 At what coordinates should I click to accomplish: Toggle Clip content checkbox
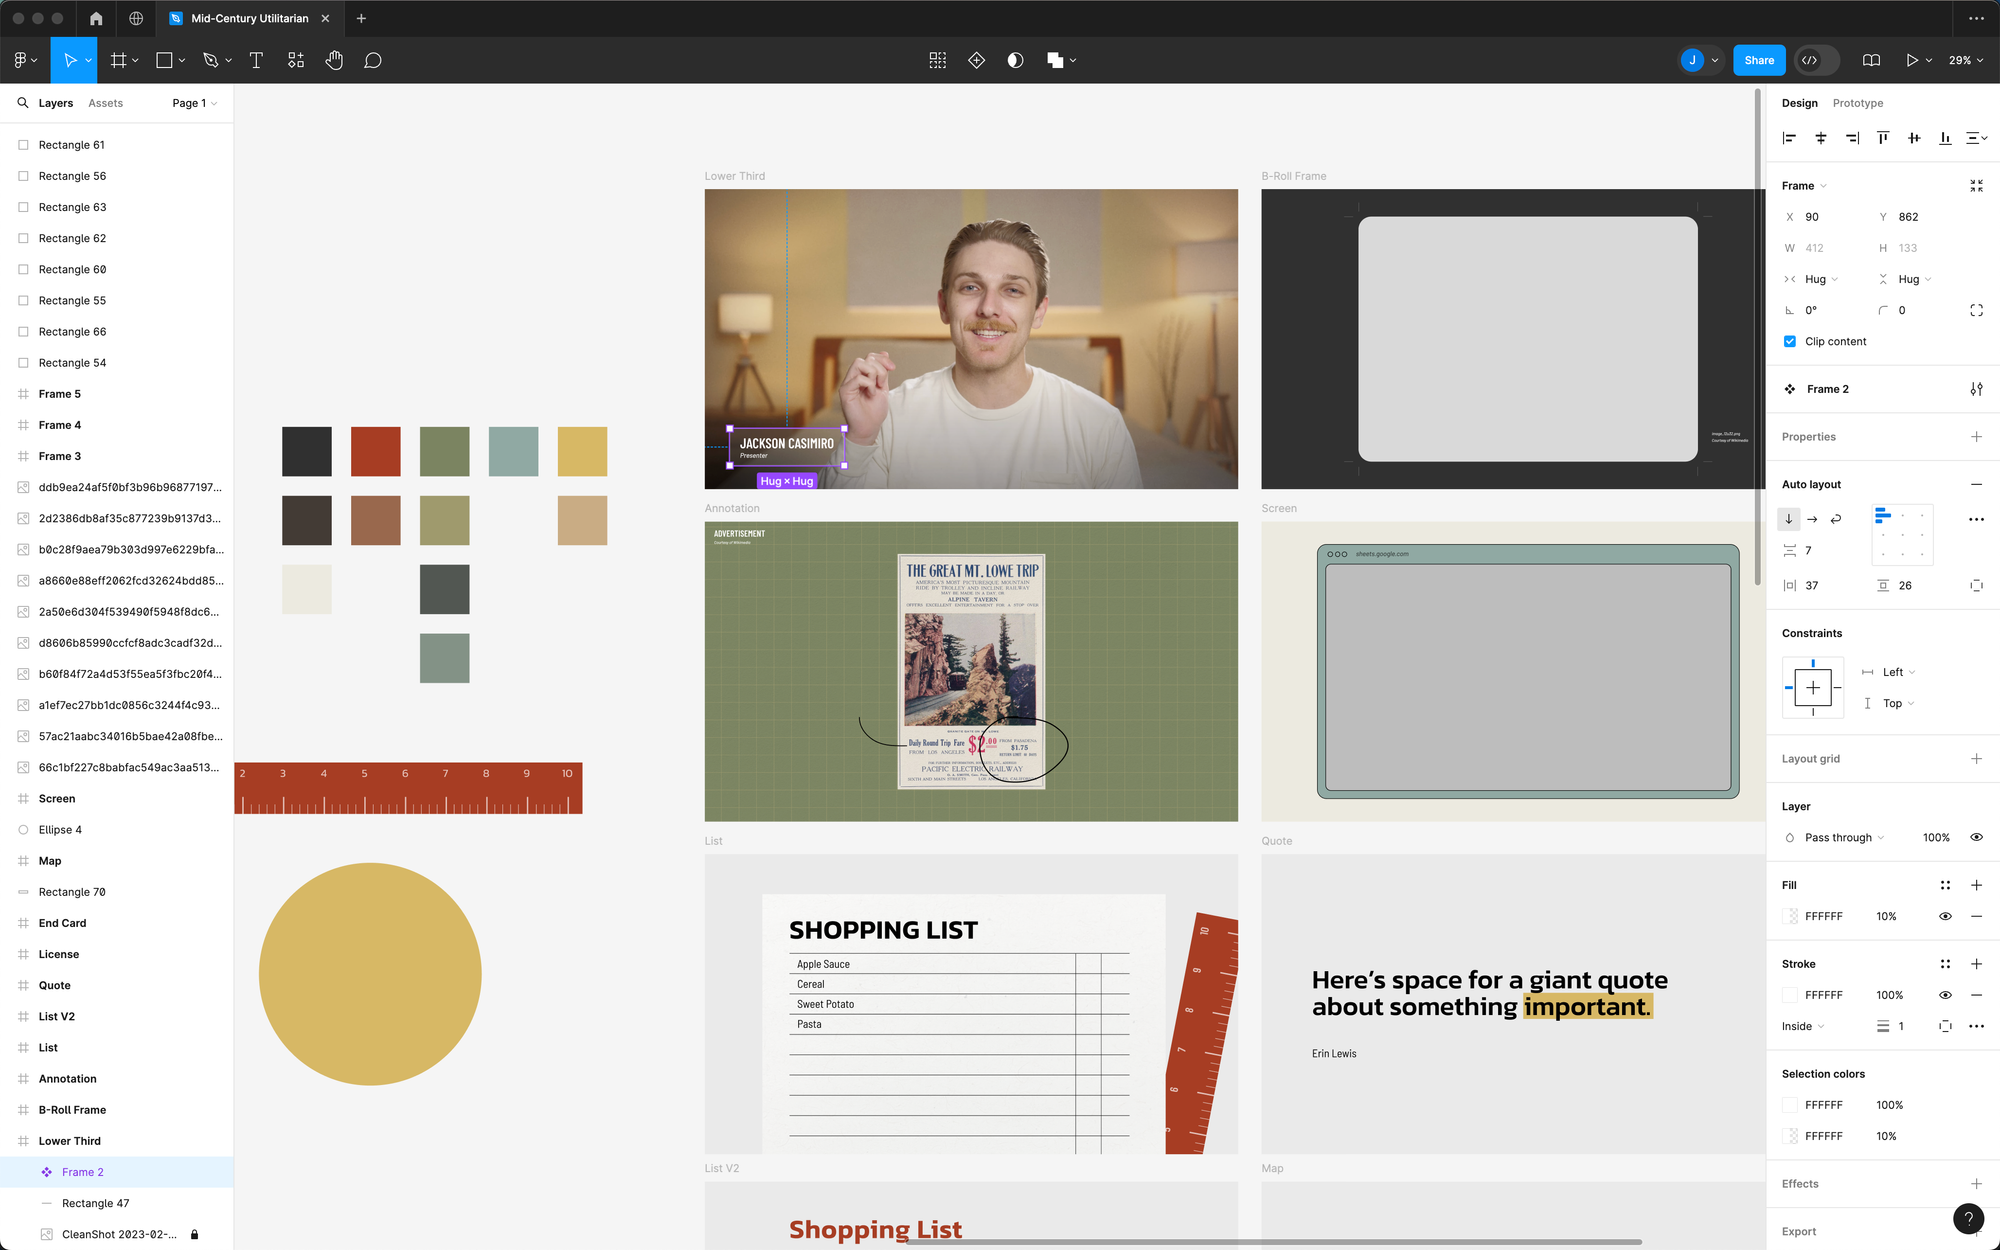(x=1790, y=341)
